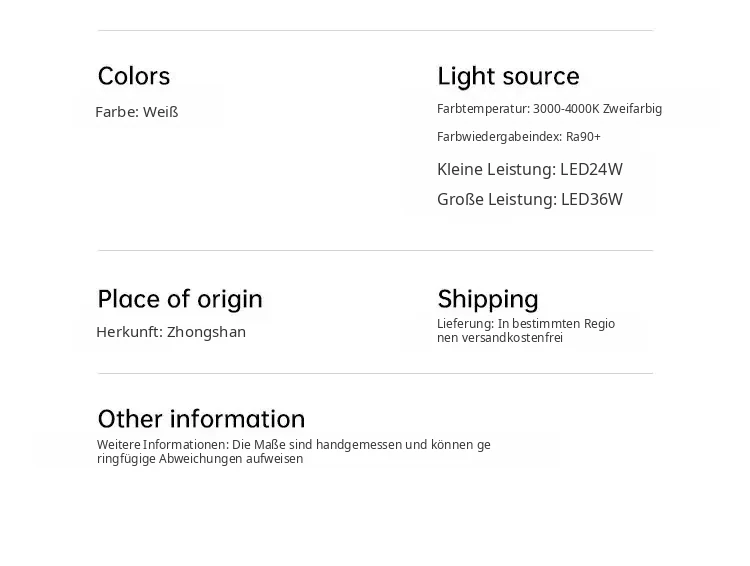This screenshot has height=566, width=750.
Task: Click the Colors heading
Action: [x=134, y=77]
